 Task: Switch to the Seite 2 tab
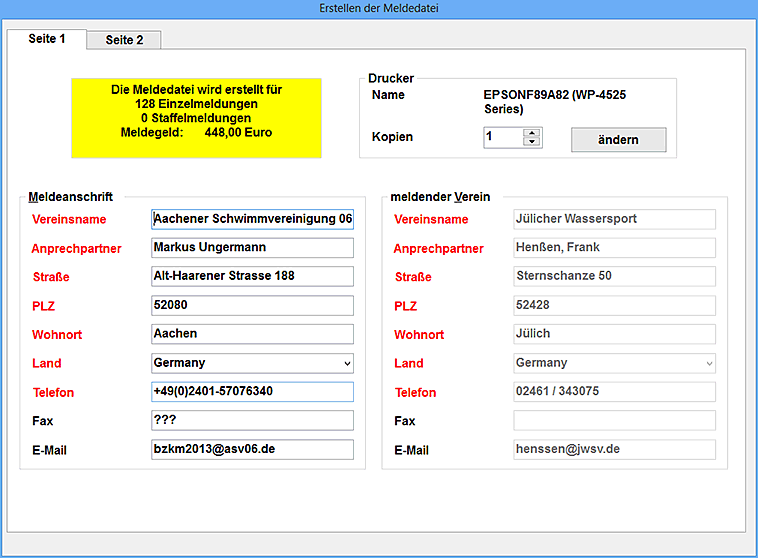click(x=124, y=40)
